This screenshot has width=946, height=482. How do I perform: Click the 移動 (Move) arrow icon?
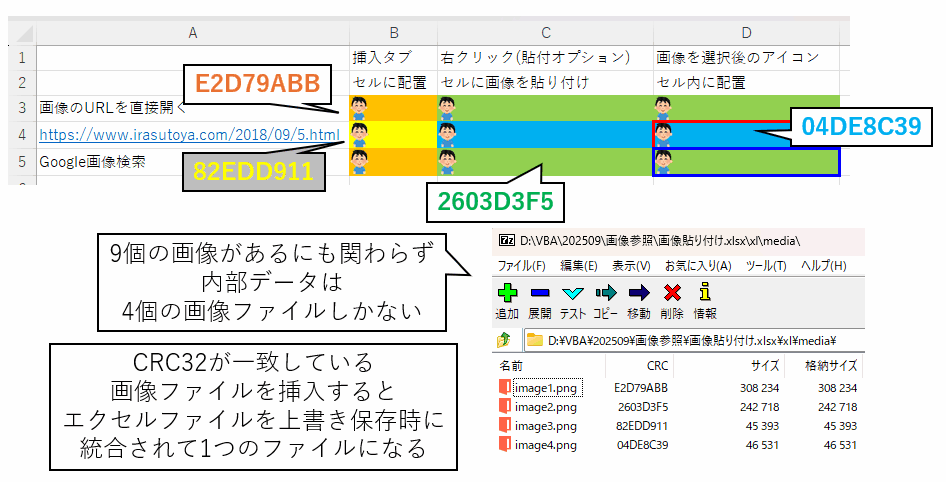[x=639, y=293]
